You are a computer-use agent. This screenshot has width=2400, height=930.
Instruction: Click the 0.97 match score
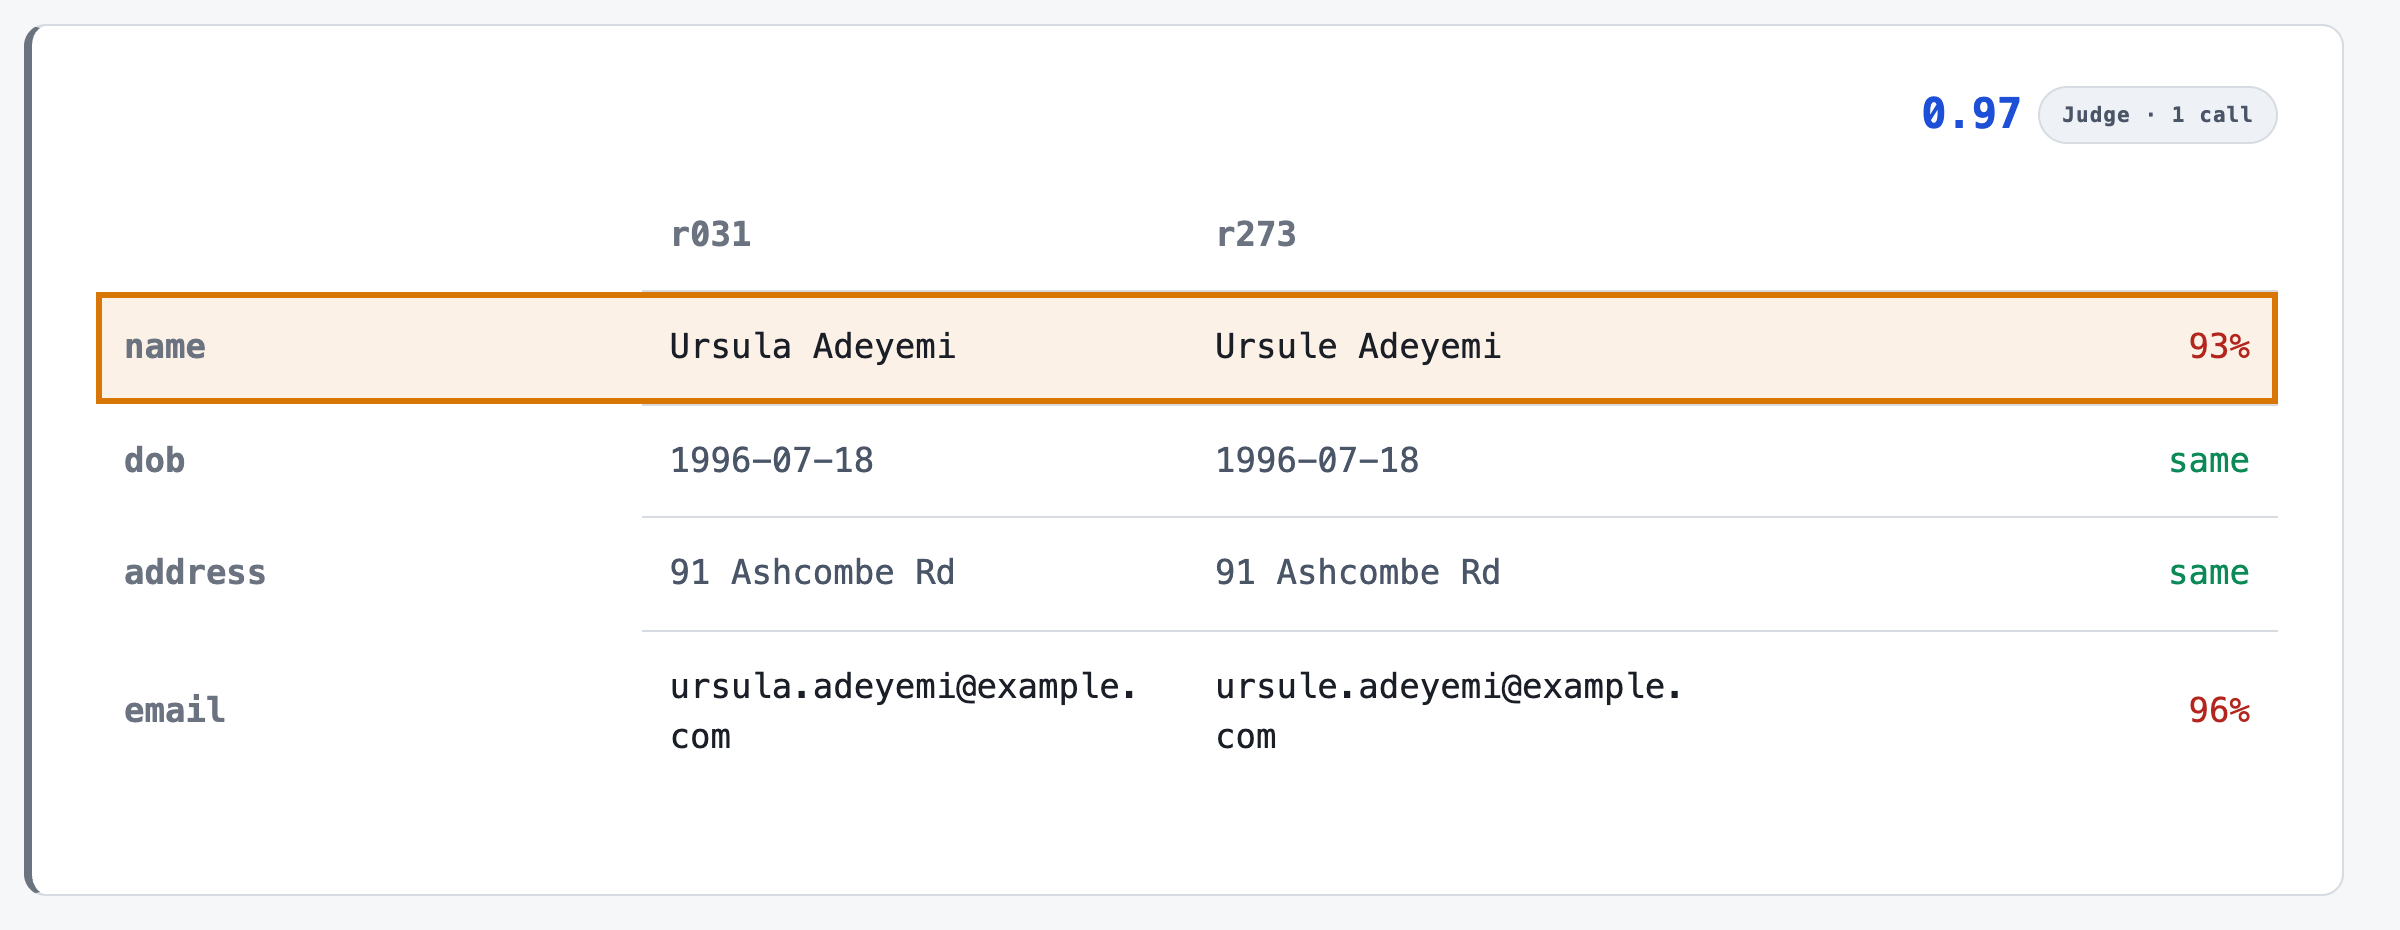[x=1971, y=114]
